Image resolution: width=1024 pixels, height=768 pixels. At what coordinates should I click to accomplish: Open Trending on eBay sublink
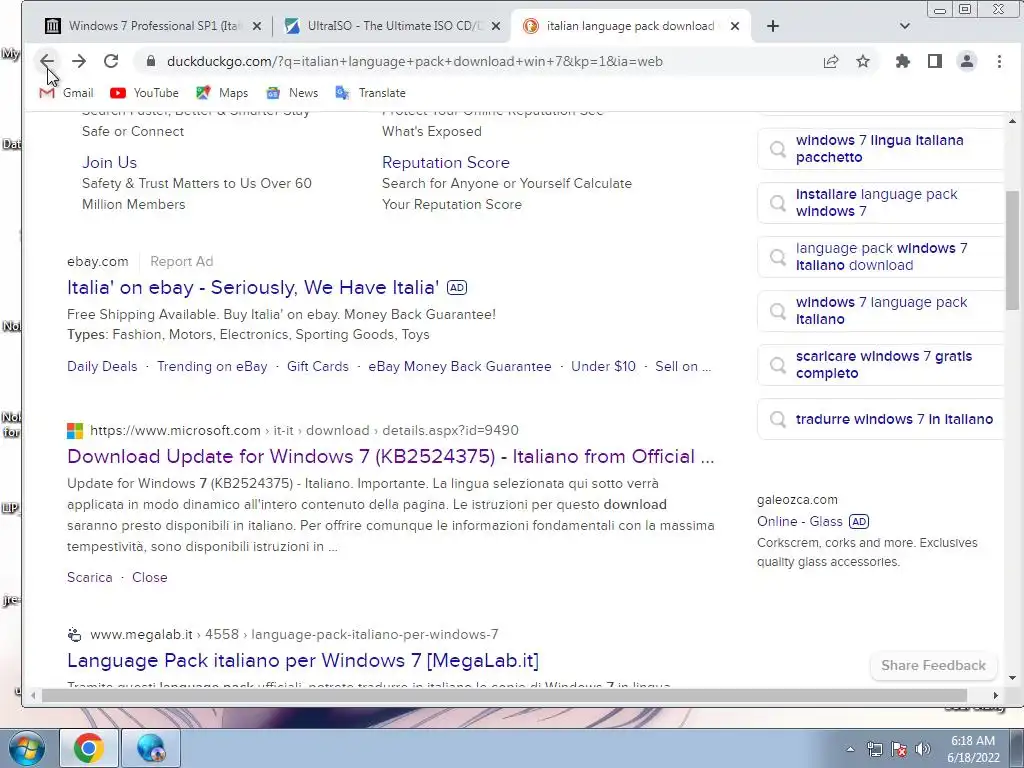(x=212, y=366)
